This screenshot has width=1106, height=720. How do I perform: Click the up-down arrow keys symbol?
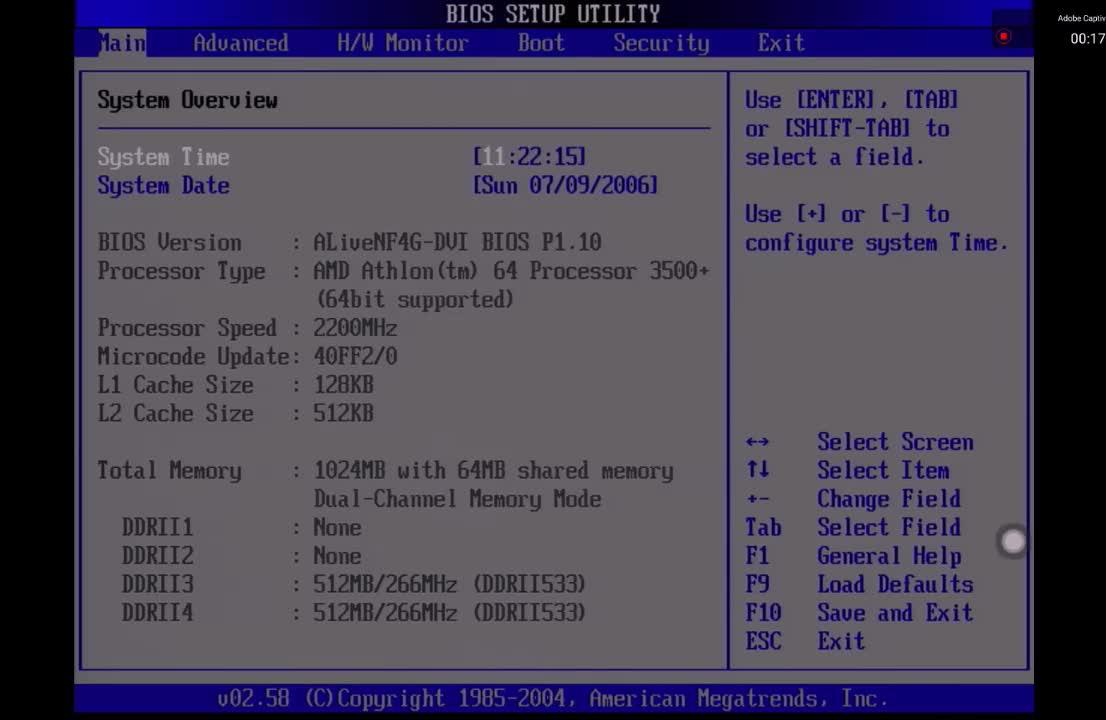[757, 470]
